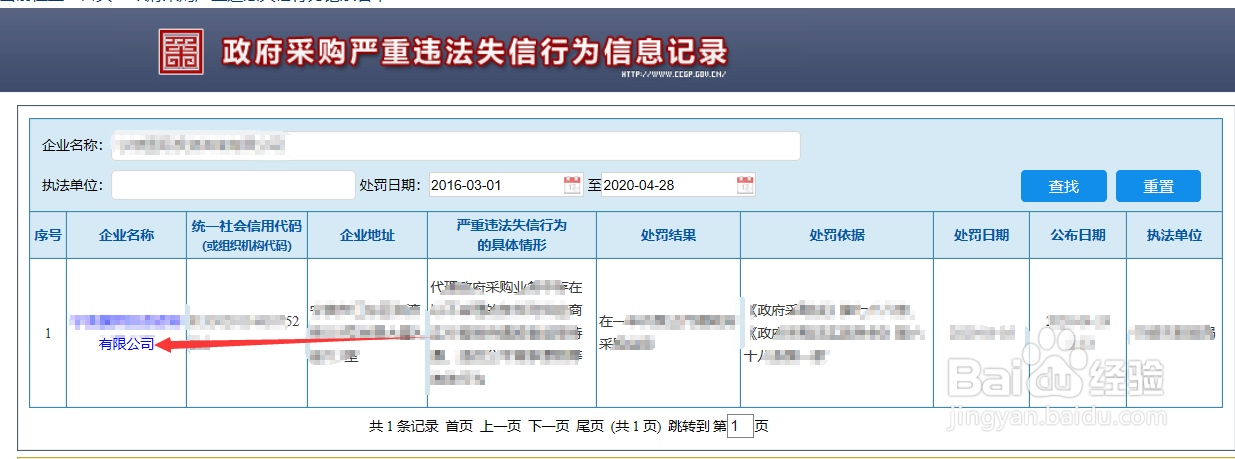The image size is (1235, 459).
Task: Click the red seal logo in the banner
Action: pos(180,51)
